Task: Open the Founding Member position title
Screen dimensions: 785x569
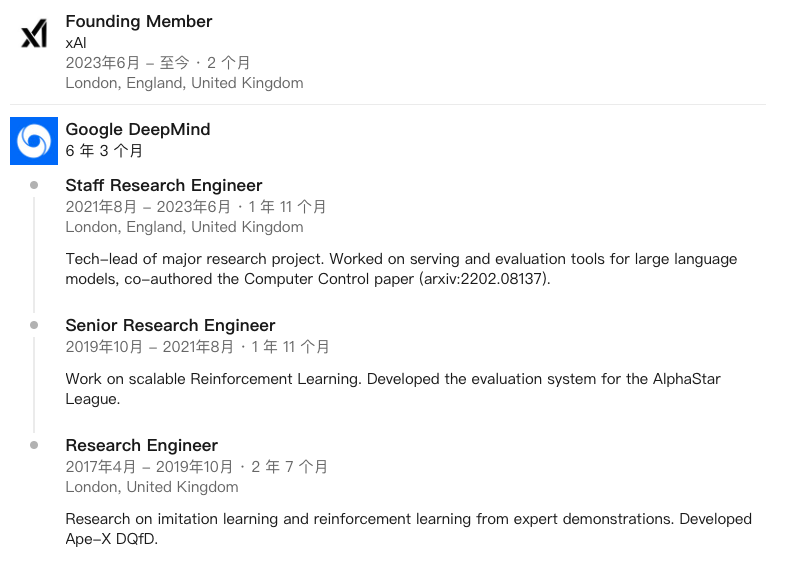Action: tap(139, 22)
